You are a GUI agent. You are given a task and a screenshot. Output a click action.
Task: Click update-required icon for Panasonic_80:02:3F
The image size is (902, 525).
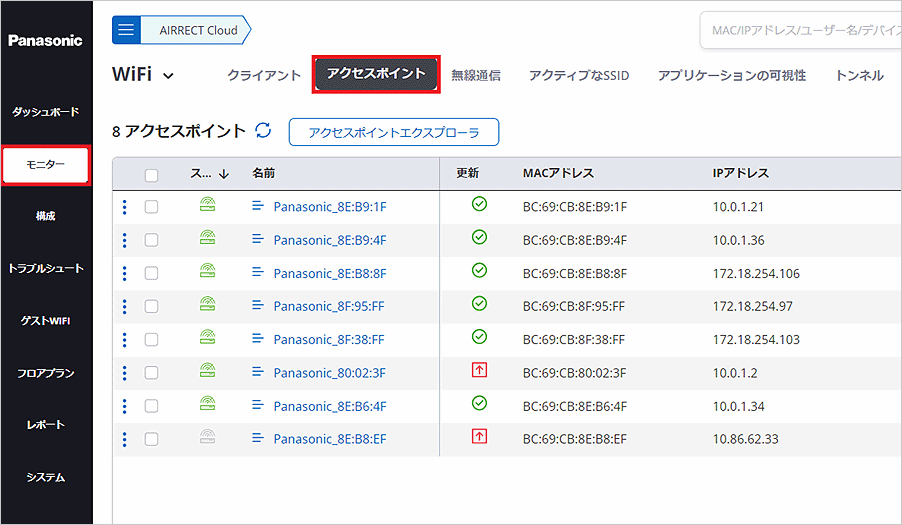click(x=479, y=370)
